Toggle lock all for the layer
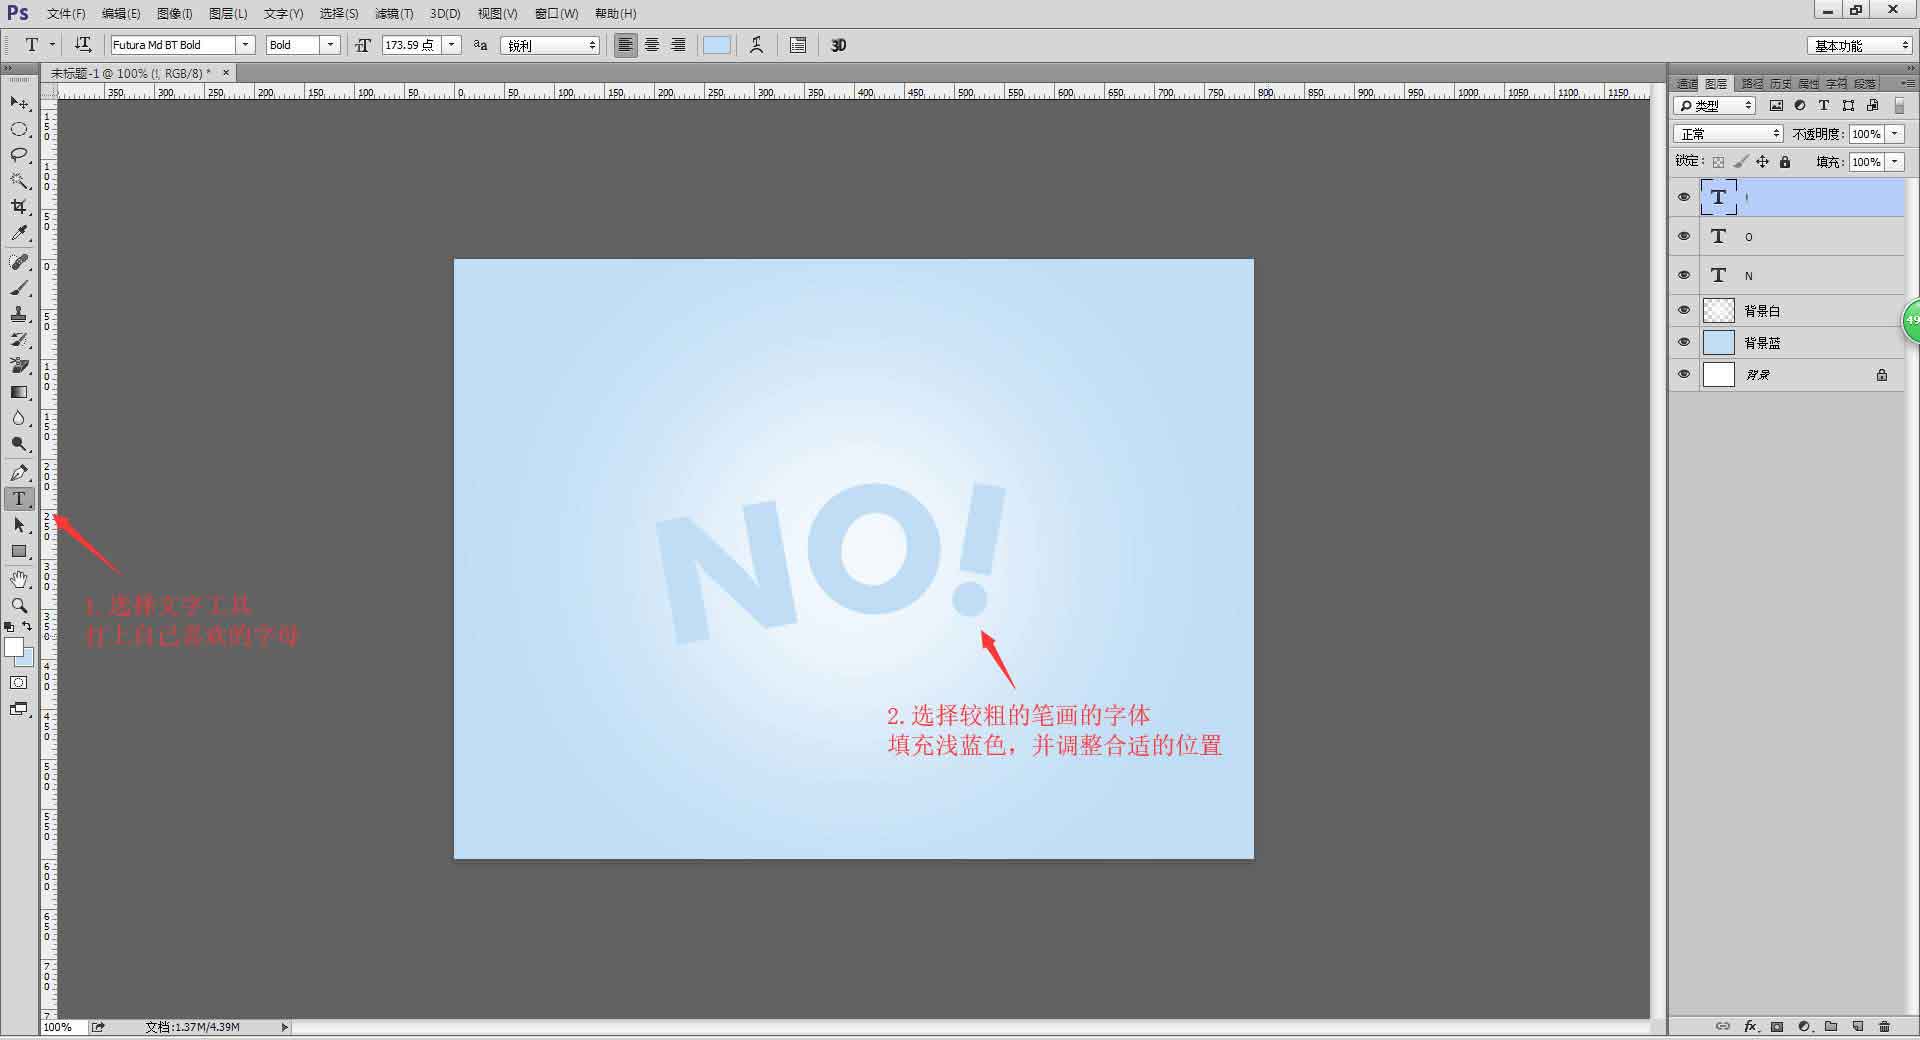The image size is (1920, 1040). tap(1785, 162)
